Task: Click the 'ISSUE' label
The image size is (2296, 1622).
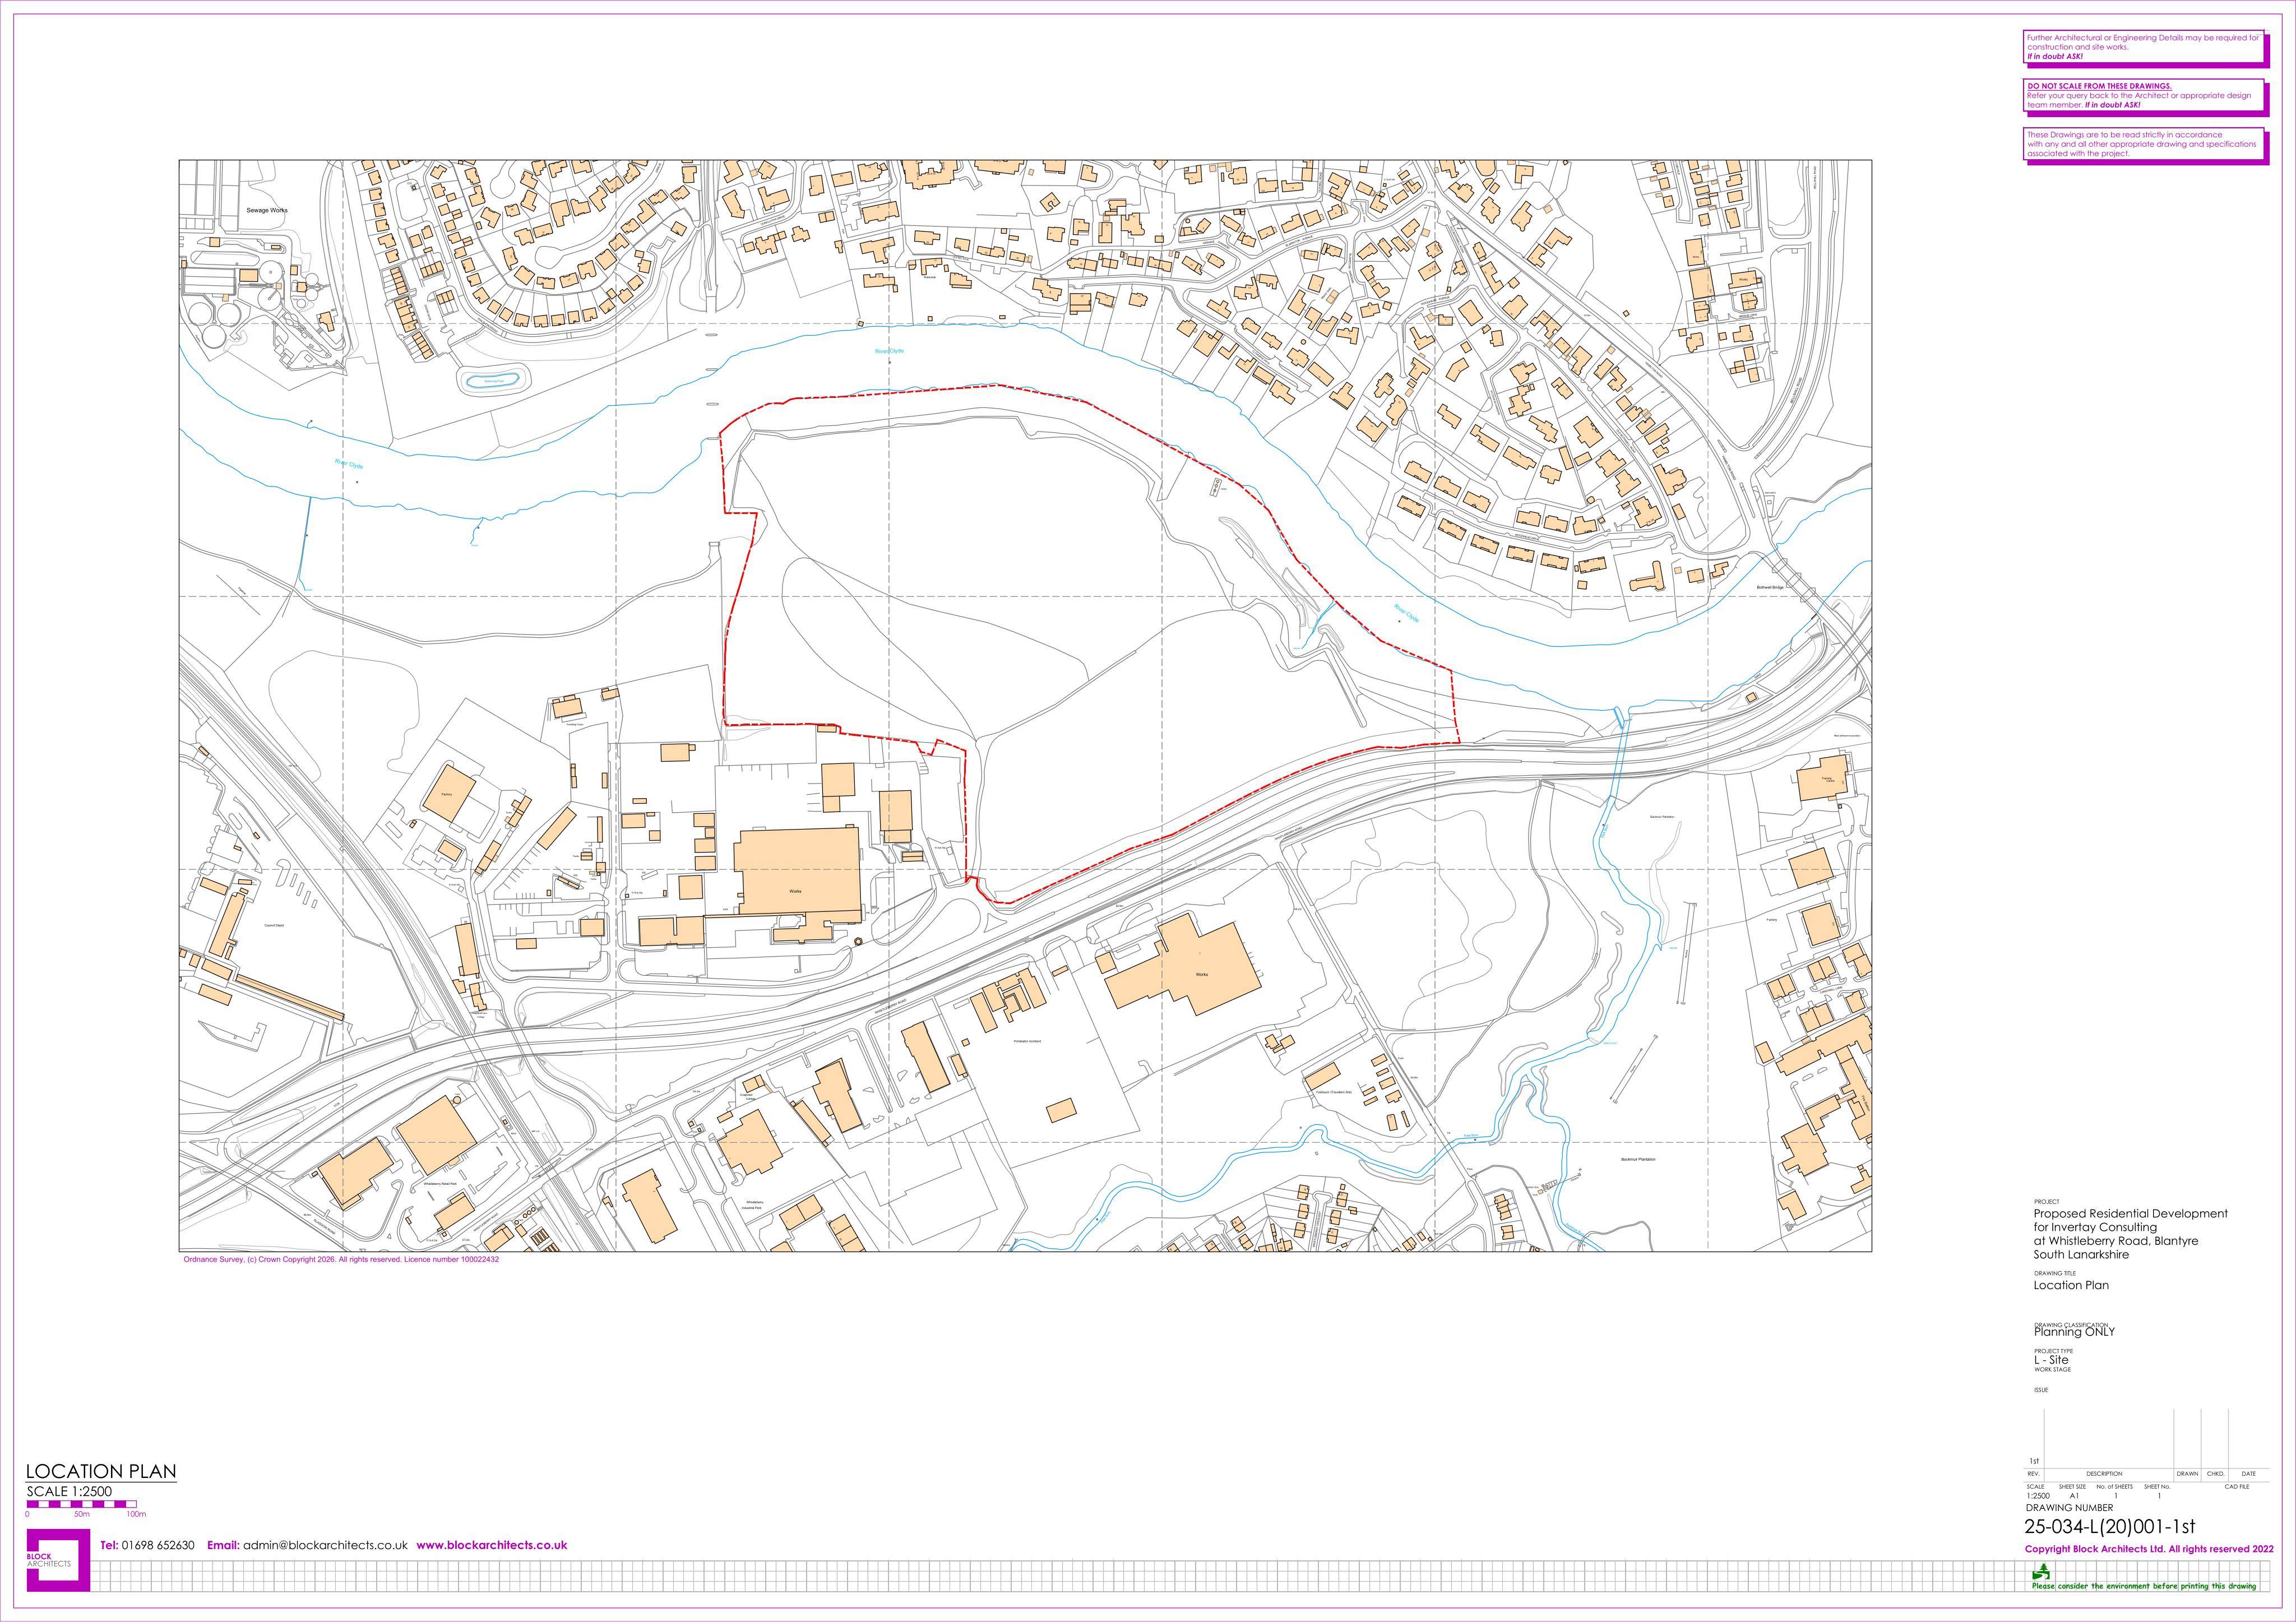Action: point(2041,1390)
